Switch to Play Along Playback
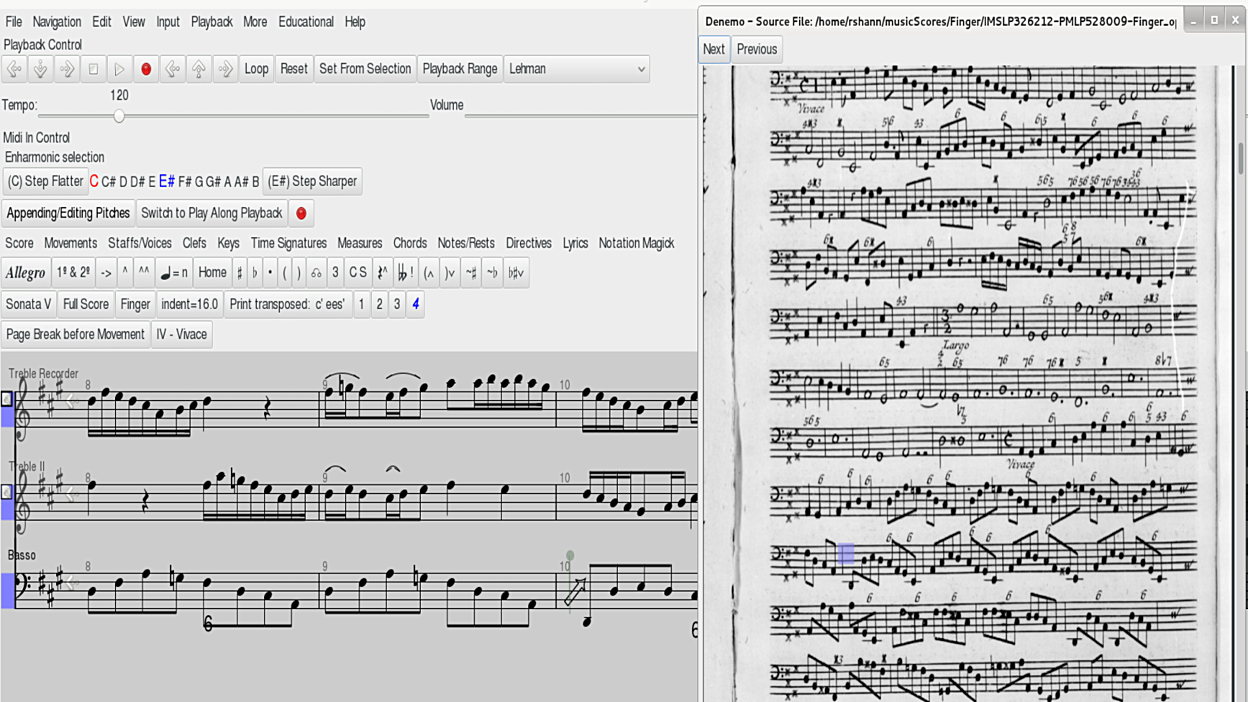Viewport: 1248px width, 702px height. click(x=211, y=213)
